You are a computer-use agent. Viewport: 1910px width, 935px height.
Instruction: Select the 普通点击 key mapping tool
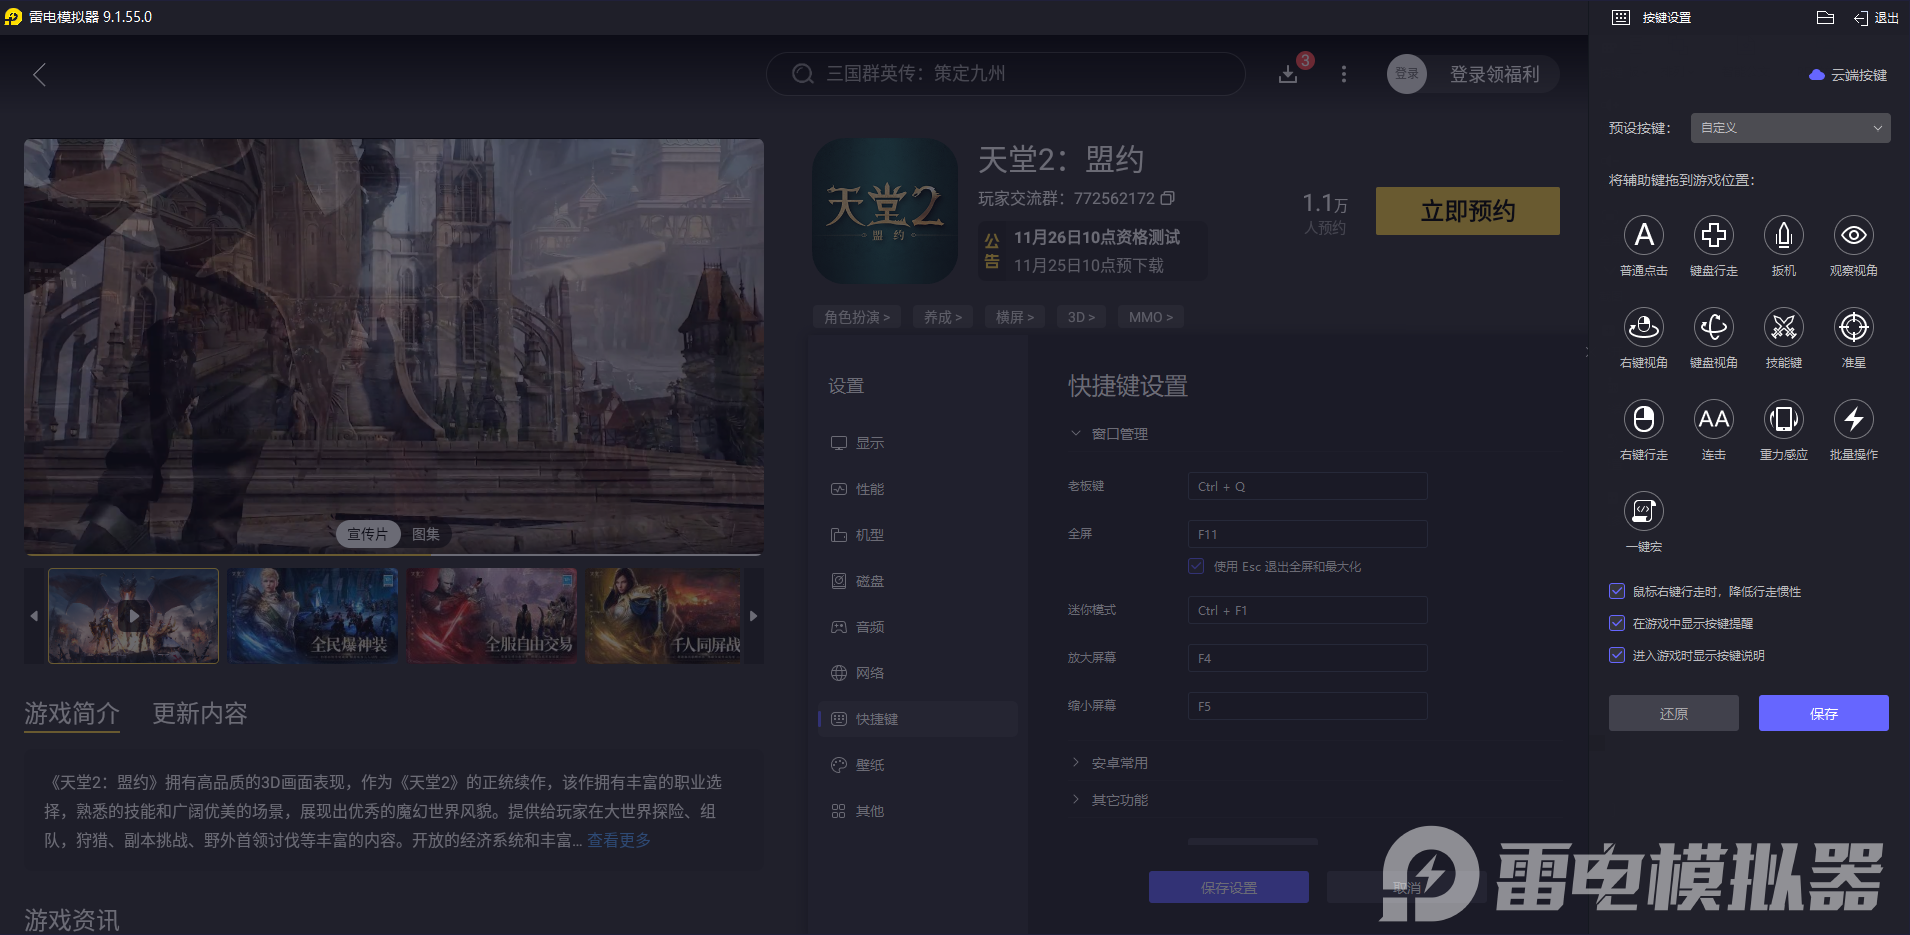pos(1643,237)
